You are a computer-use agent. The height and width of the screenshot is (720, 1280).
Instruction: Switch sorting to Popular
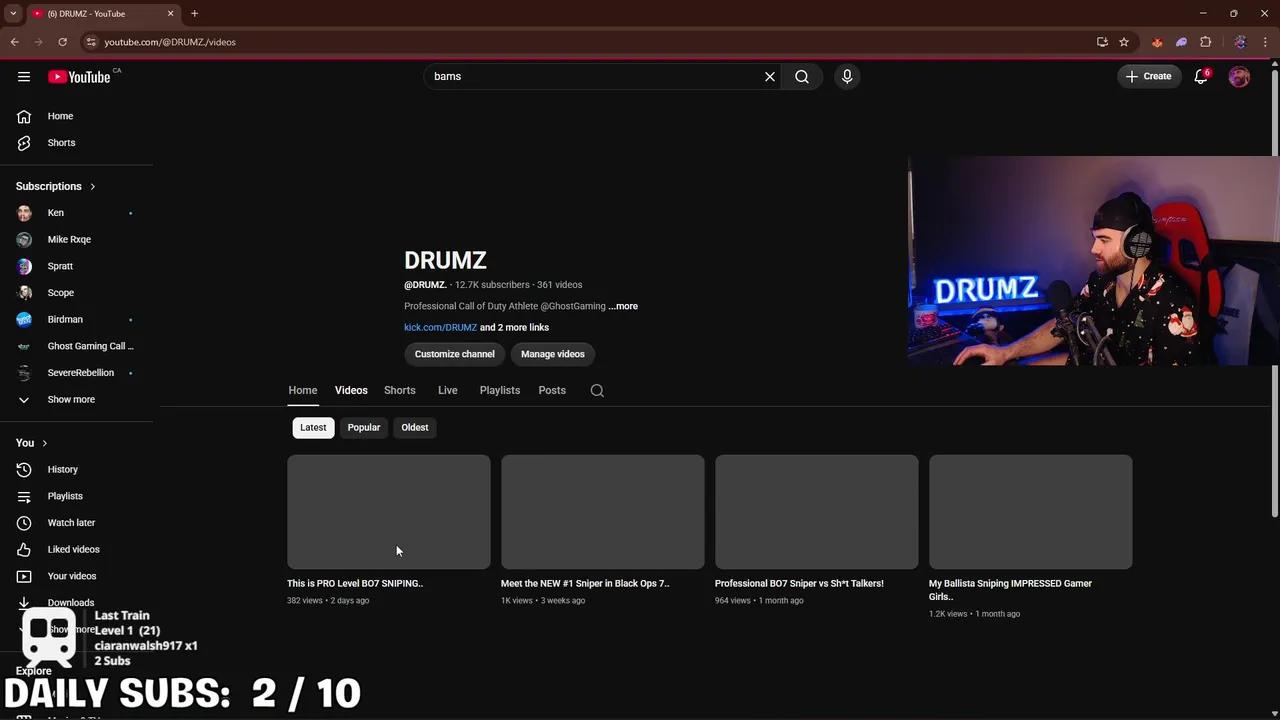(363, 427)
